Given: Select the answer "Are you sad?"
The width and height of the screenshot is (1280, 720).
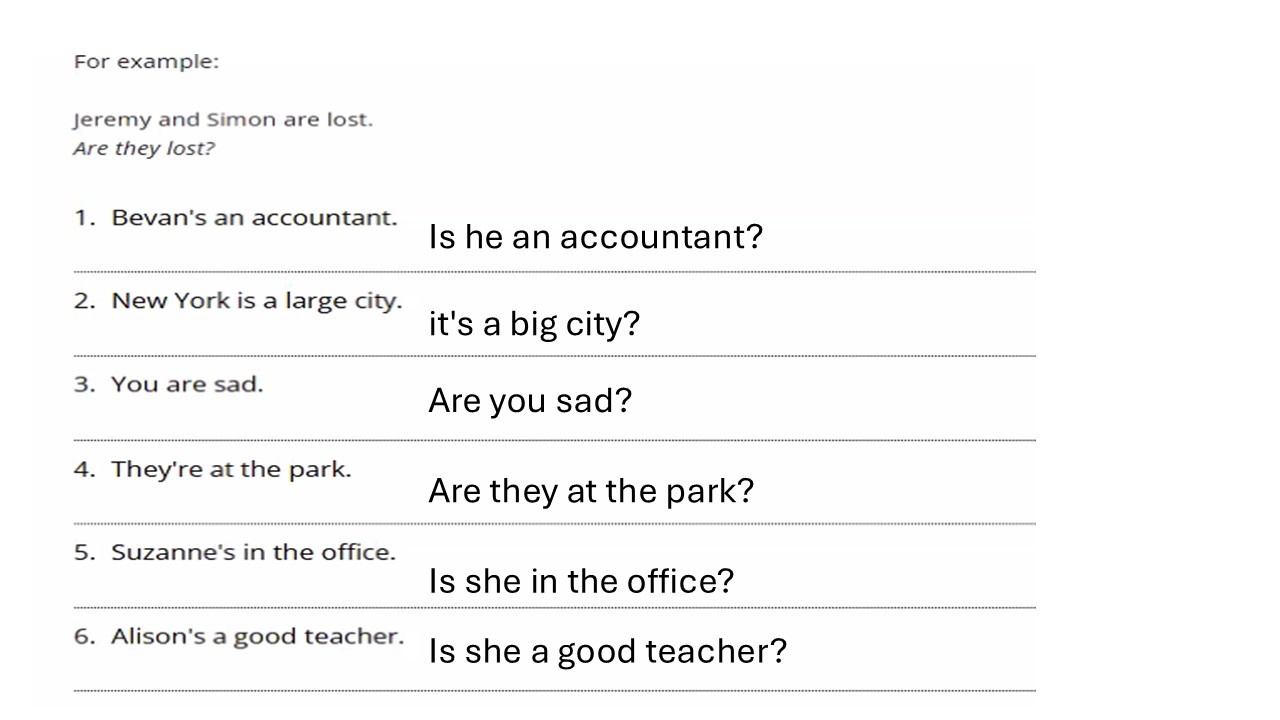Looking at the screenshot, I should [x=530, y=401].
